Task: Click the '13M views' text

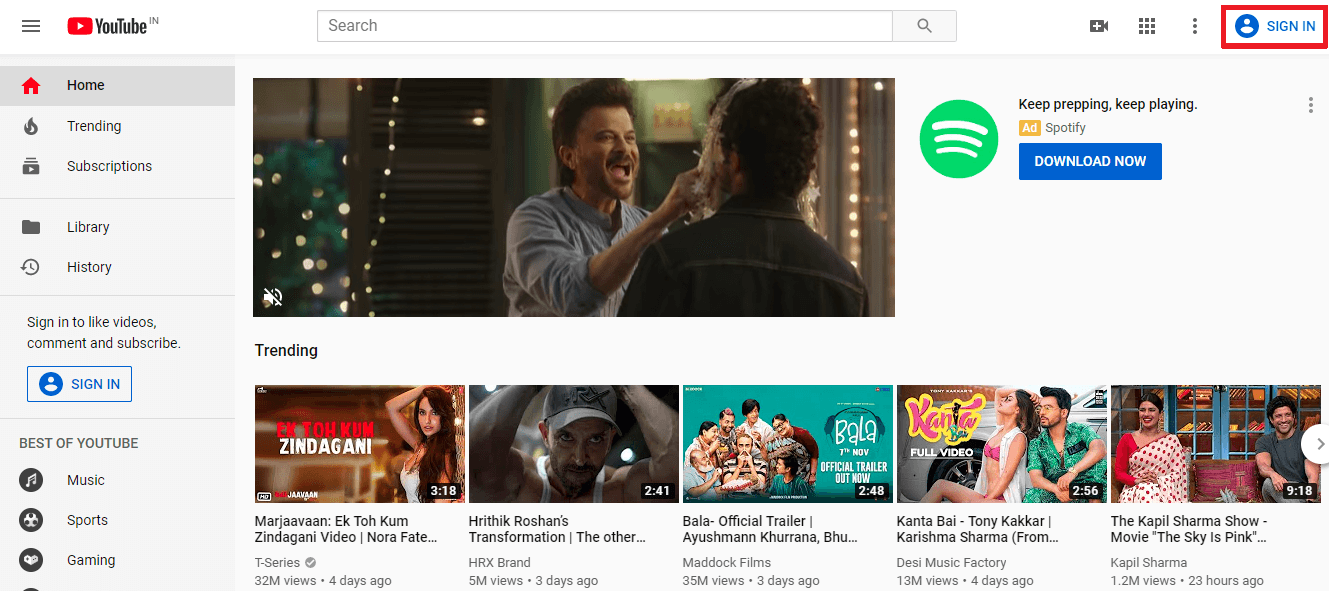Action: pos(927,580)
